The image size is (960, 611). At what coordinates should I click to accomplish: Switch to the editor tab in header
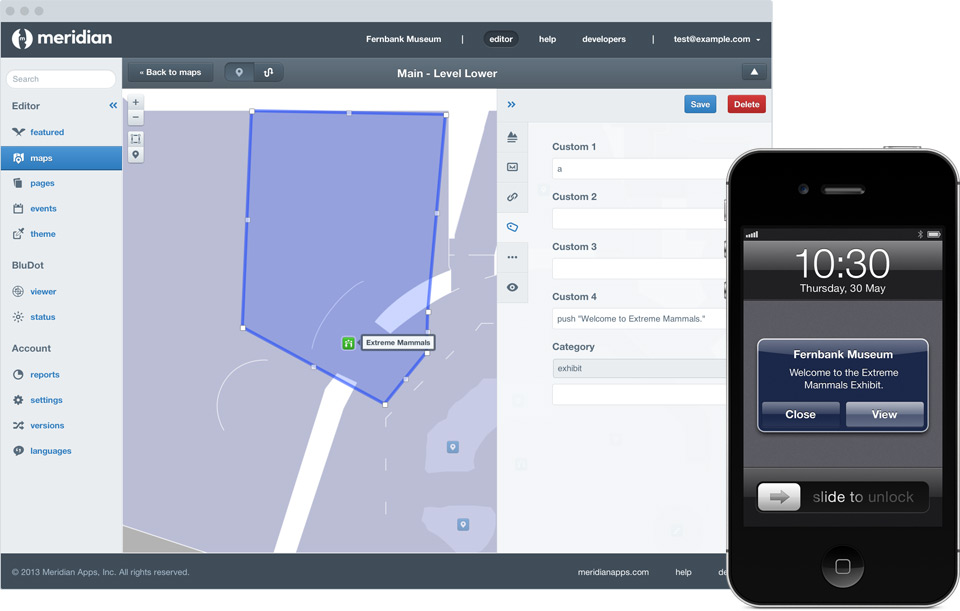tap(501, 39)
